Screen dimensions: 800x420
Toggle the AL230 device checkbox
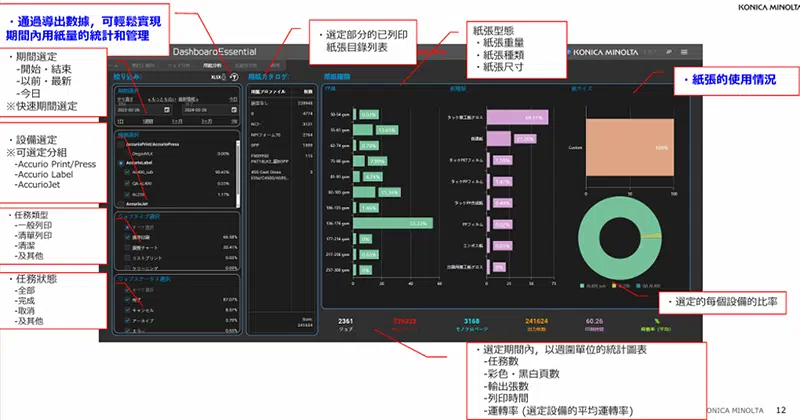pos(127,194)
